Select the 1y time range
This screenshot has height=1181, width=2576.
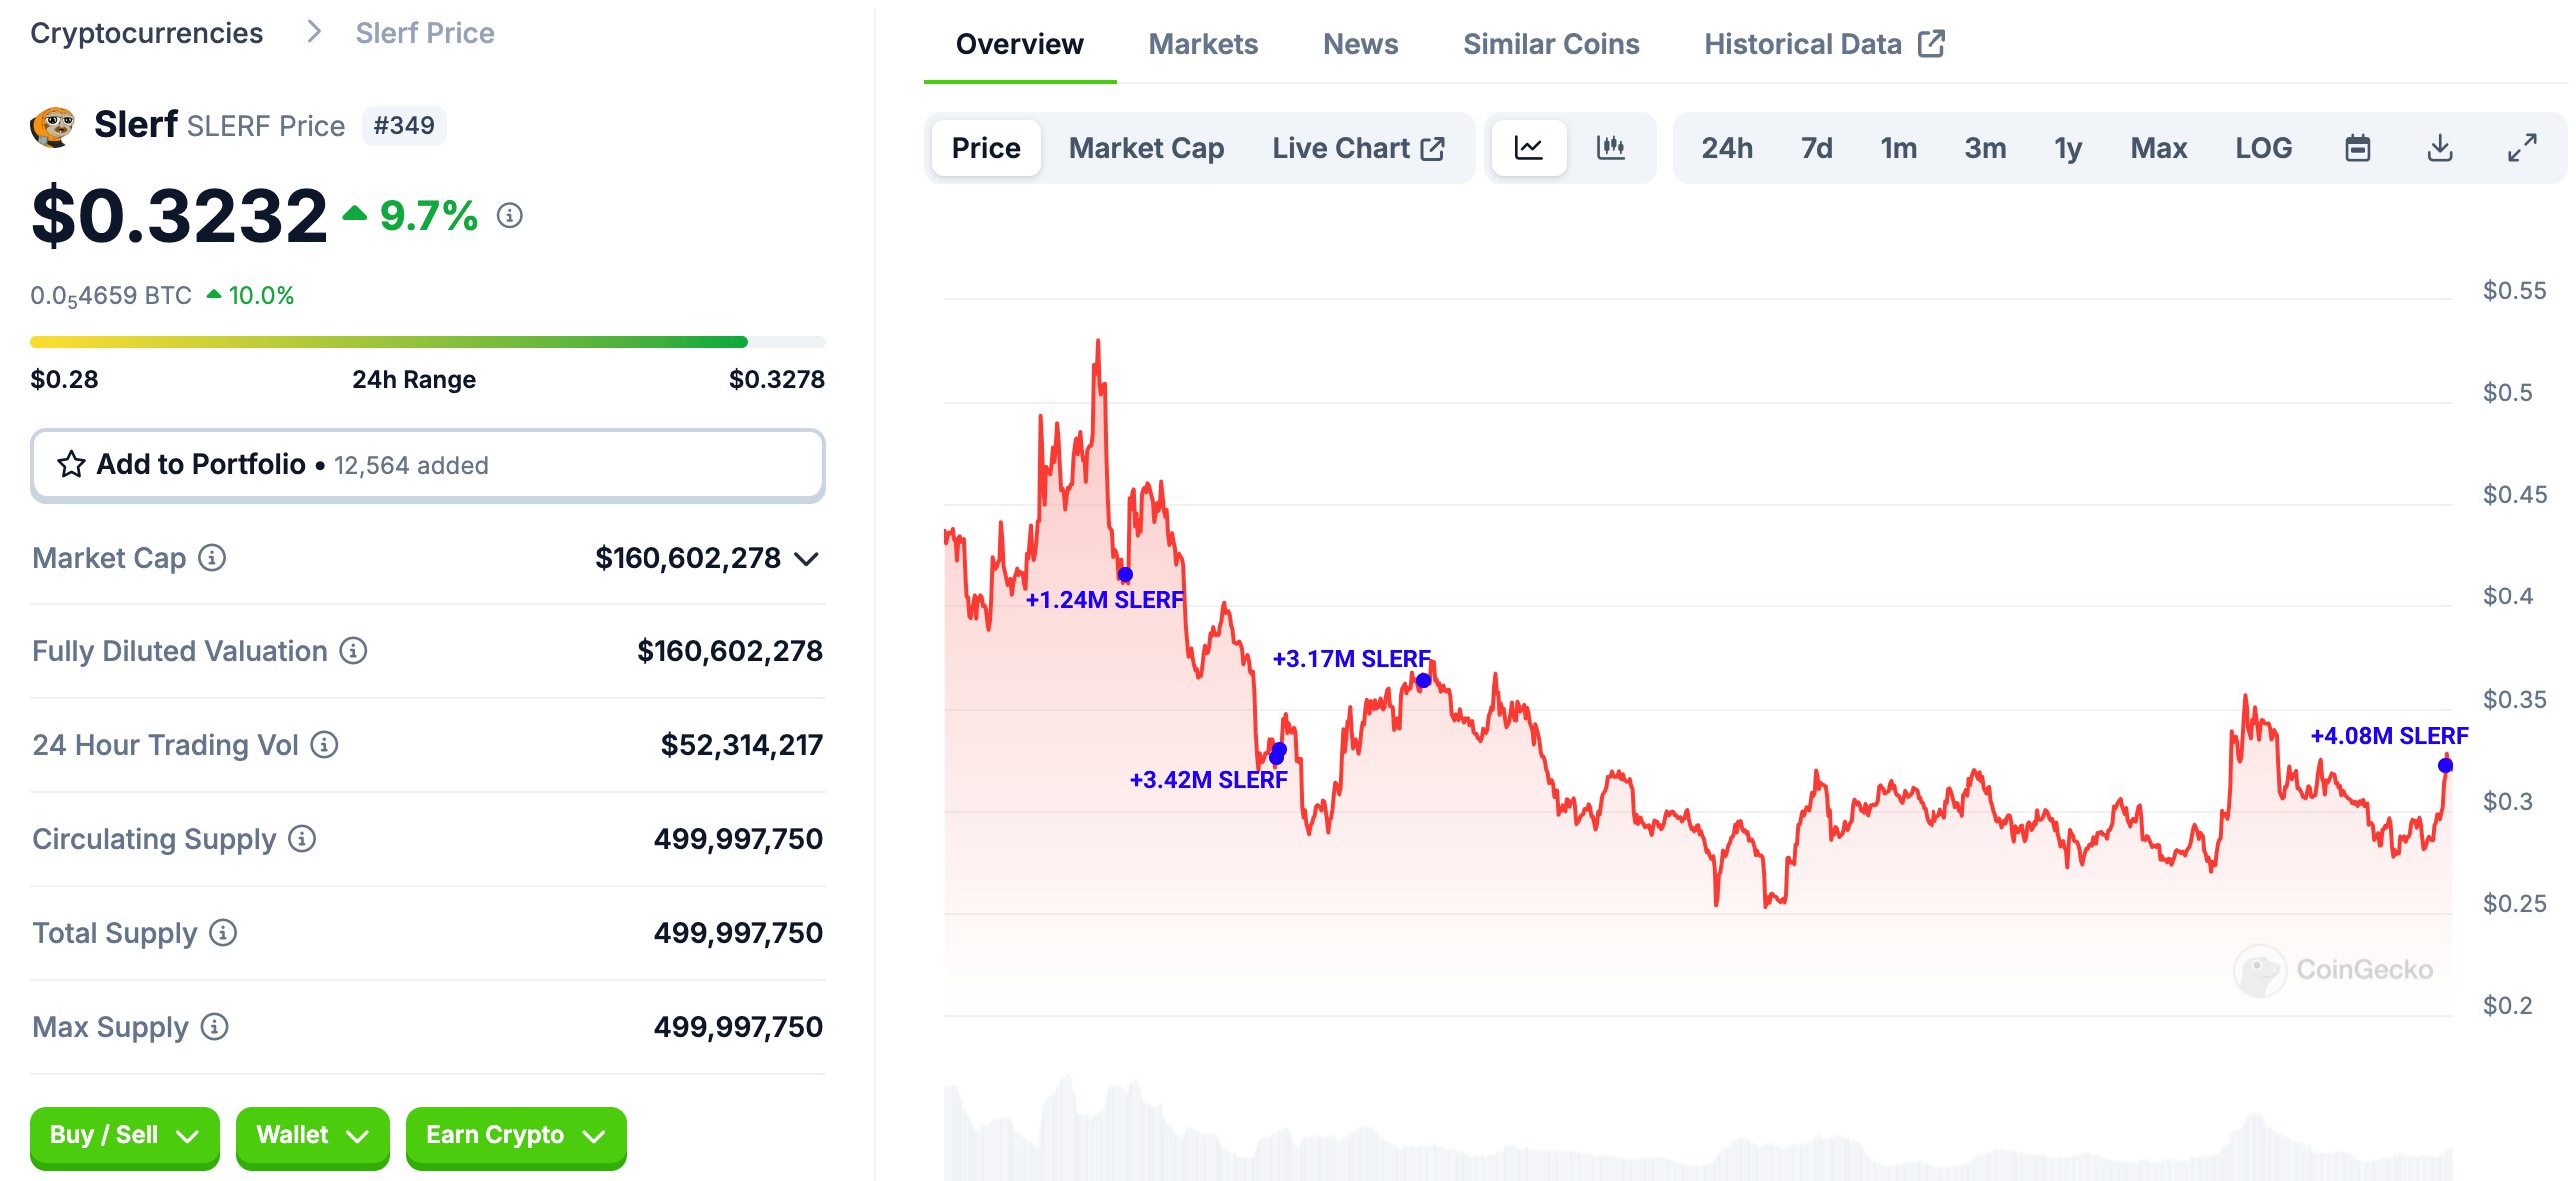(x=2068, y=148)
